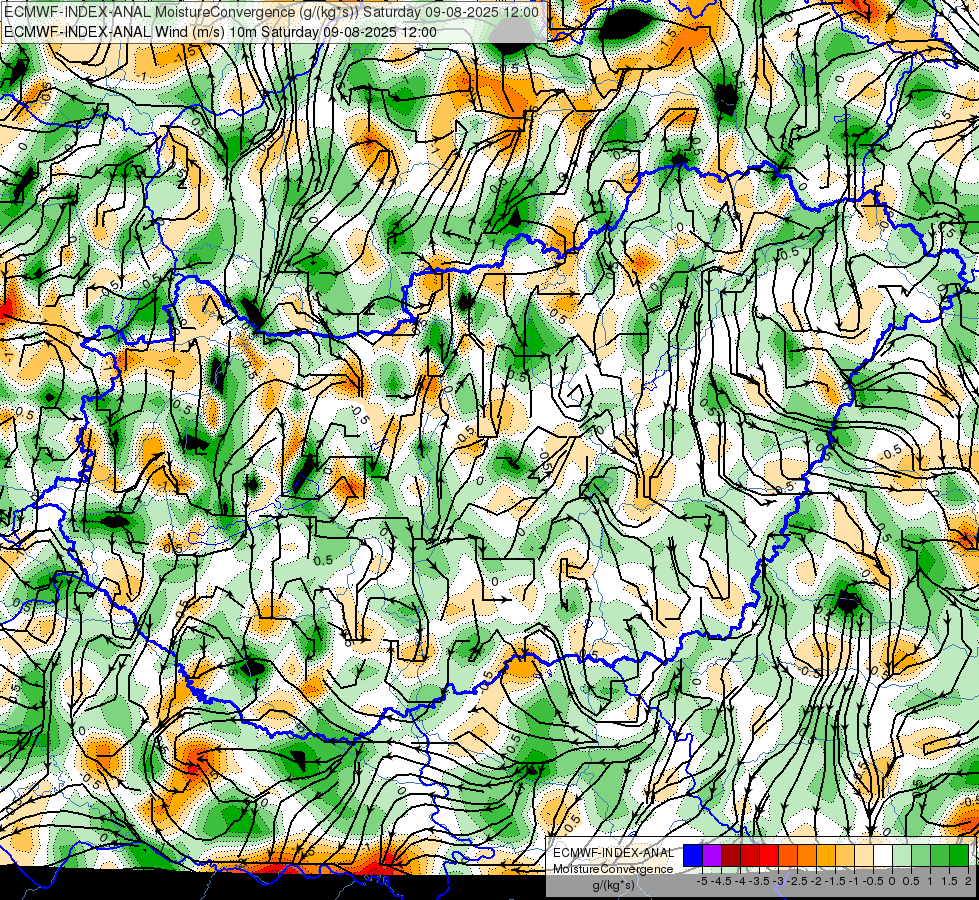Select the darkest red legend swatch
This screenshot has width=979, height=900.
(x=731, y=856)
